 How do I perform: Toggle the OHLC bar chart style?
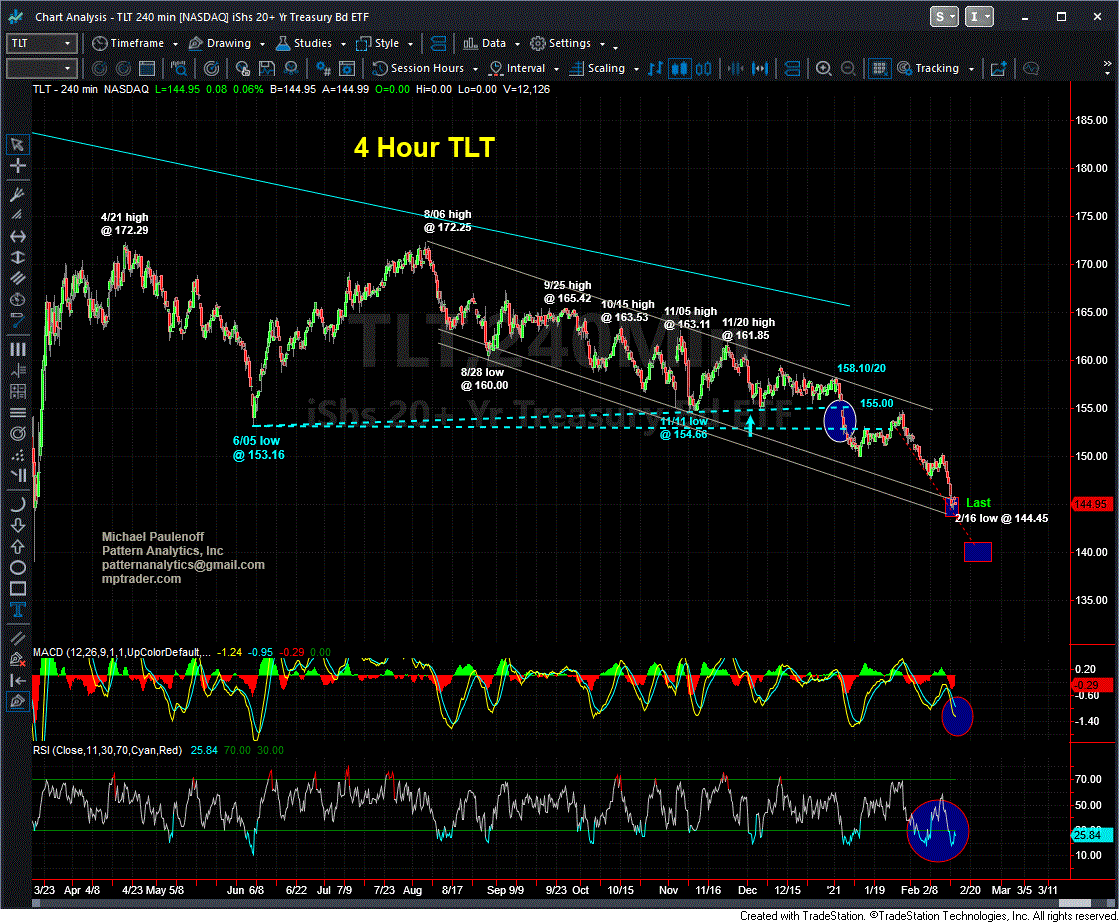coord(655,69)
